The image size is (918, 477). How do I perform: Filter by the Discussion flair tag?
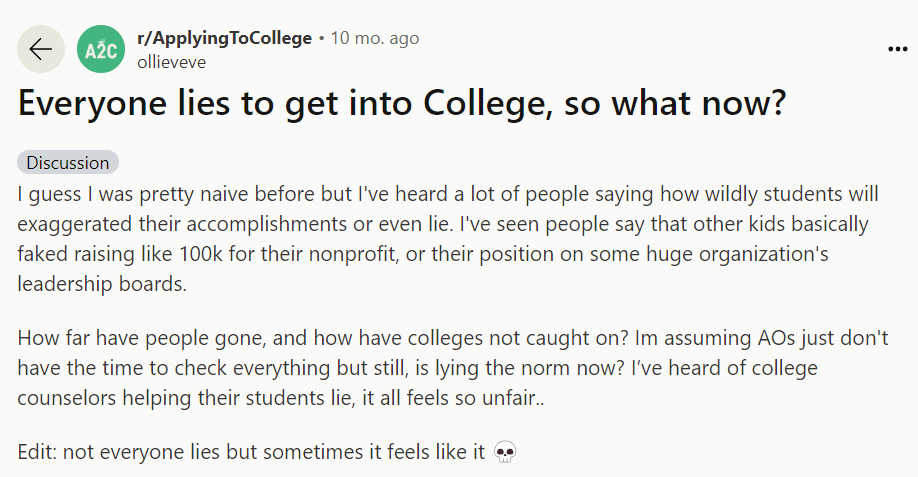(x=68, y=163)
